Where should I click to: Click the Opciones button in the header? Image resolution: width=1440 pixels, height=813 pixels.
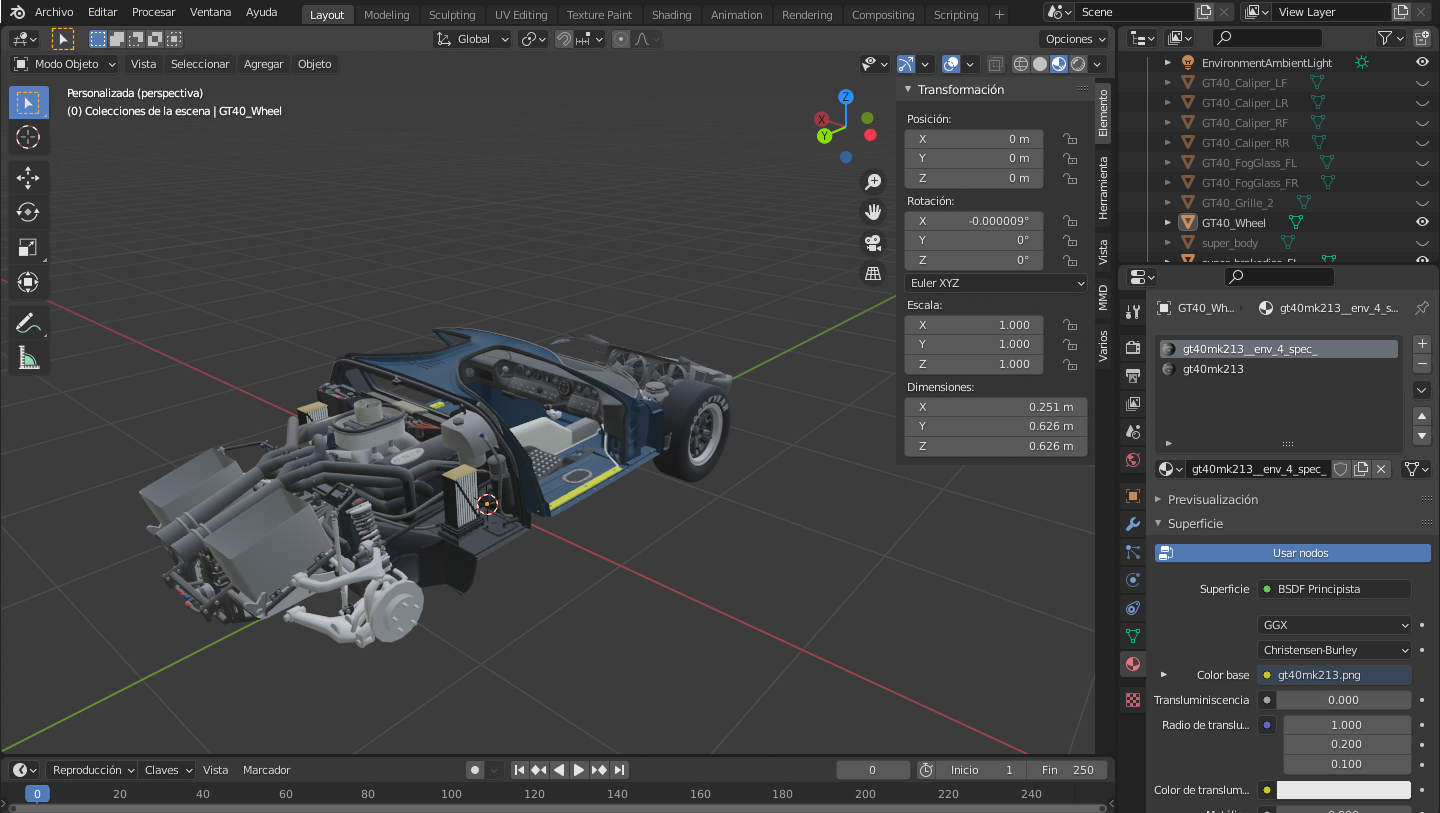click(x=1075, y=39)
